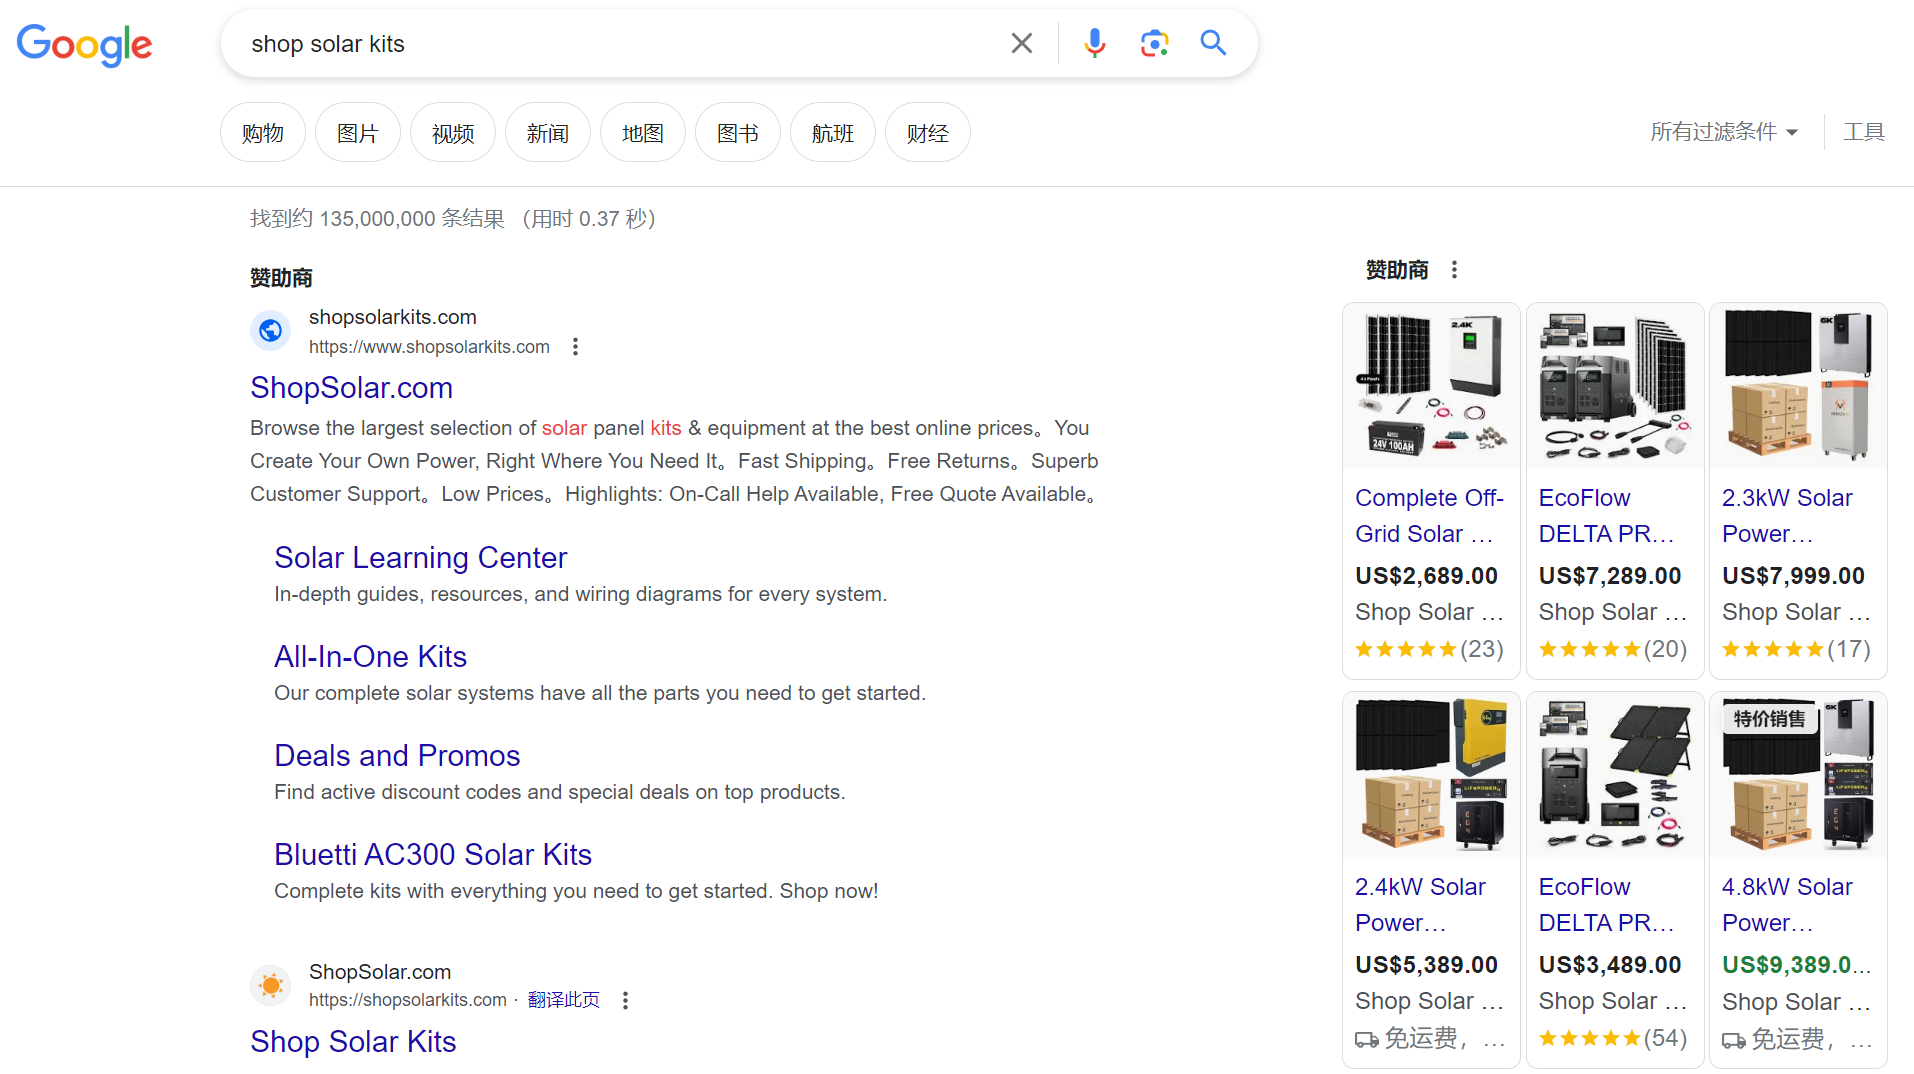The height and width of the screenshot is (1074, 1914).
Task: Open 2.3kW Solar Power product image
Action: (1798, 386)
